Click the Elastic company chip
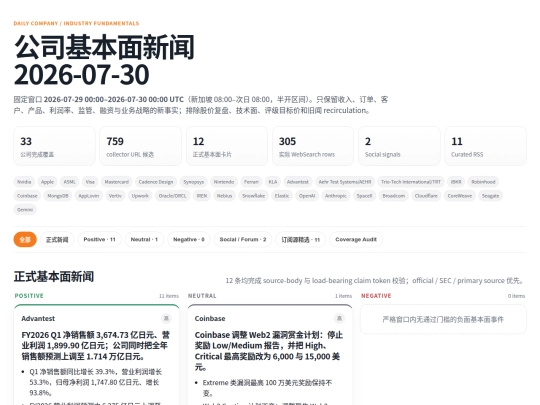This screenshot has width=540, height=405. (282, 196)
